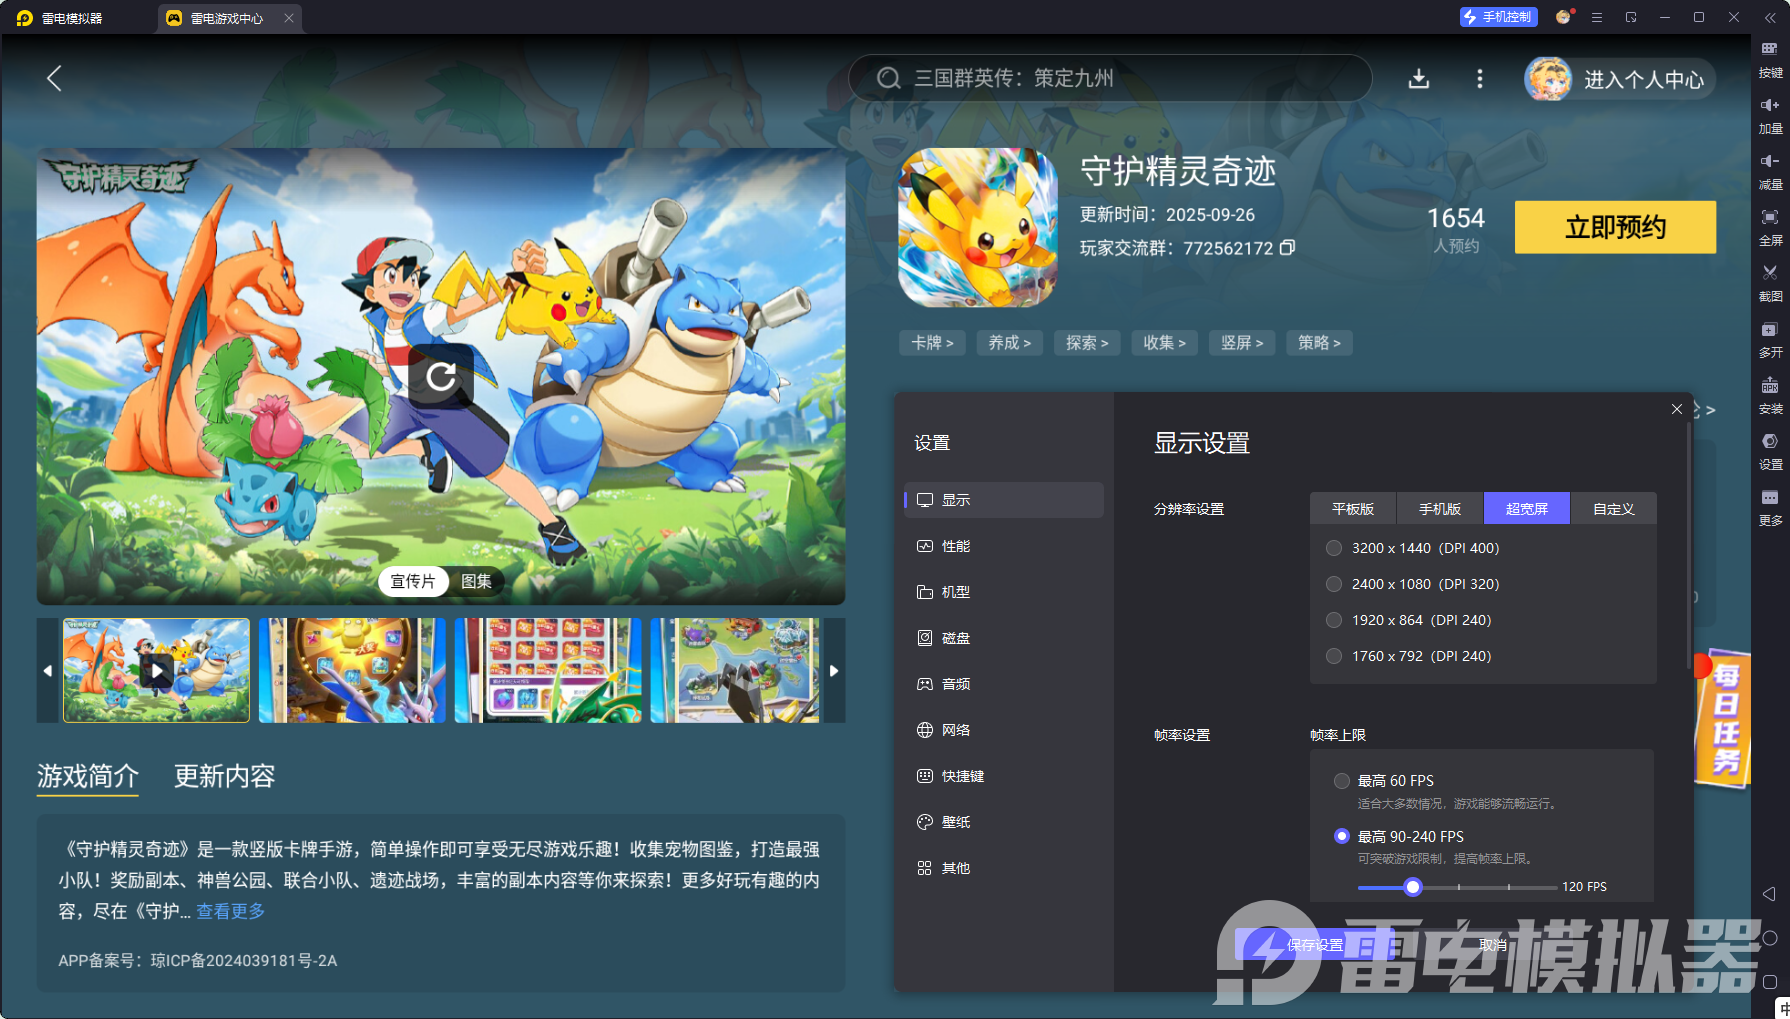Choose the 最高 90-240 FPS option

click(1342, 836)
